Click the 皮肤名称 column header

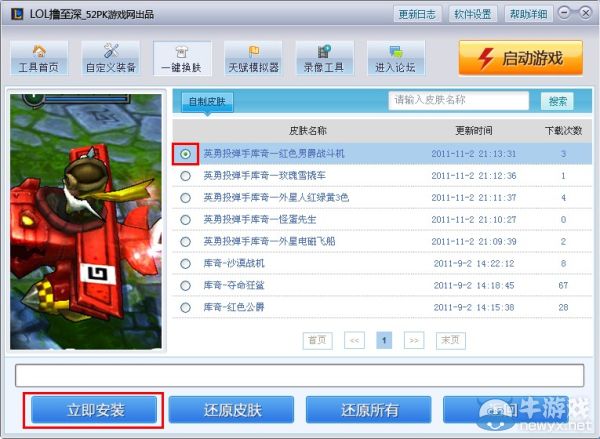(308, 131)
